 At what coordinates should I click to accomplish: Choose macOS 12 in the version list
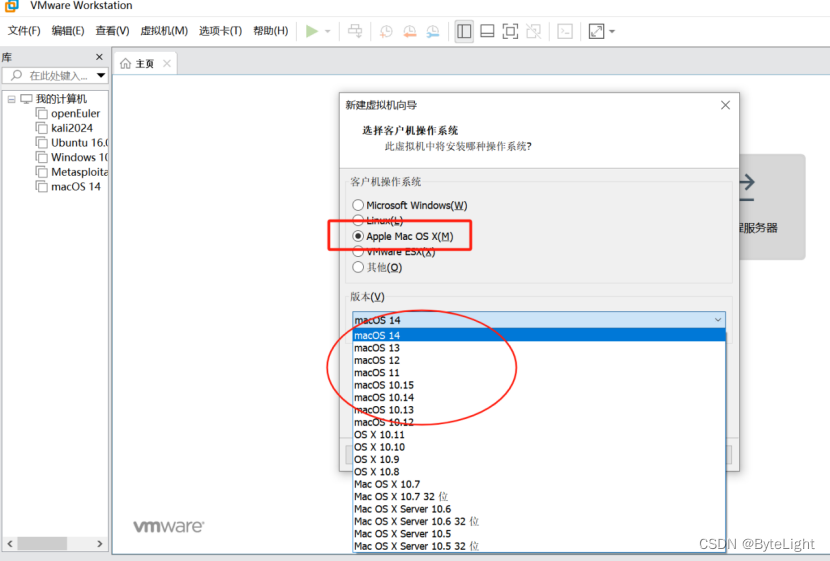pos(539,360)
